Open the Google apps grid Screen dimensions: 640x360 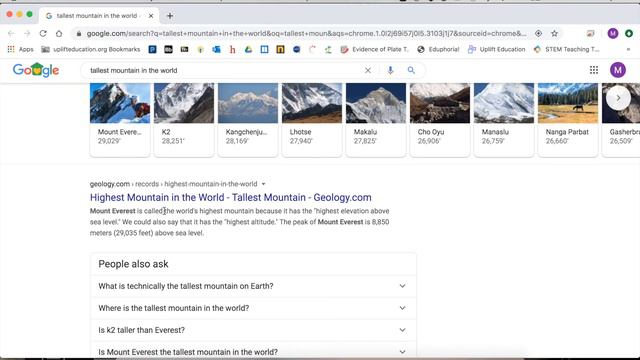pos(594,70)
